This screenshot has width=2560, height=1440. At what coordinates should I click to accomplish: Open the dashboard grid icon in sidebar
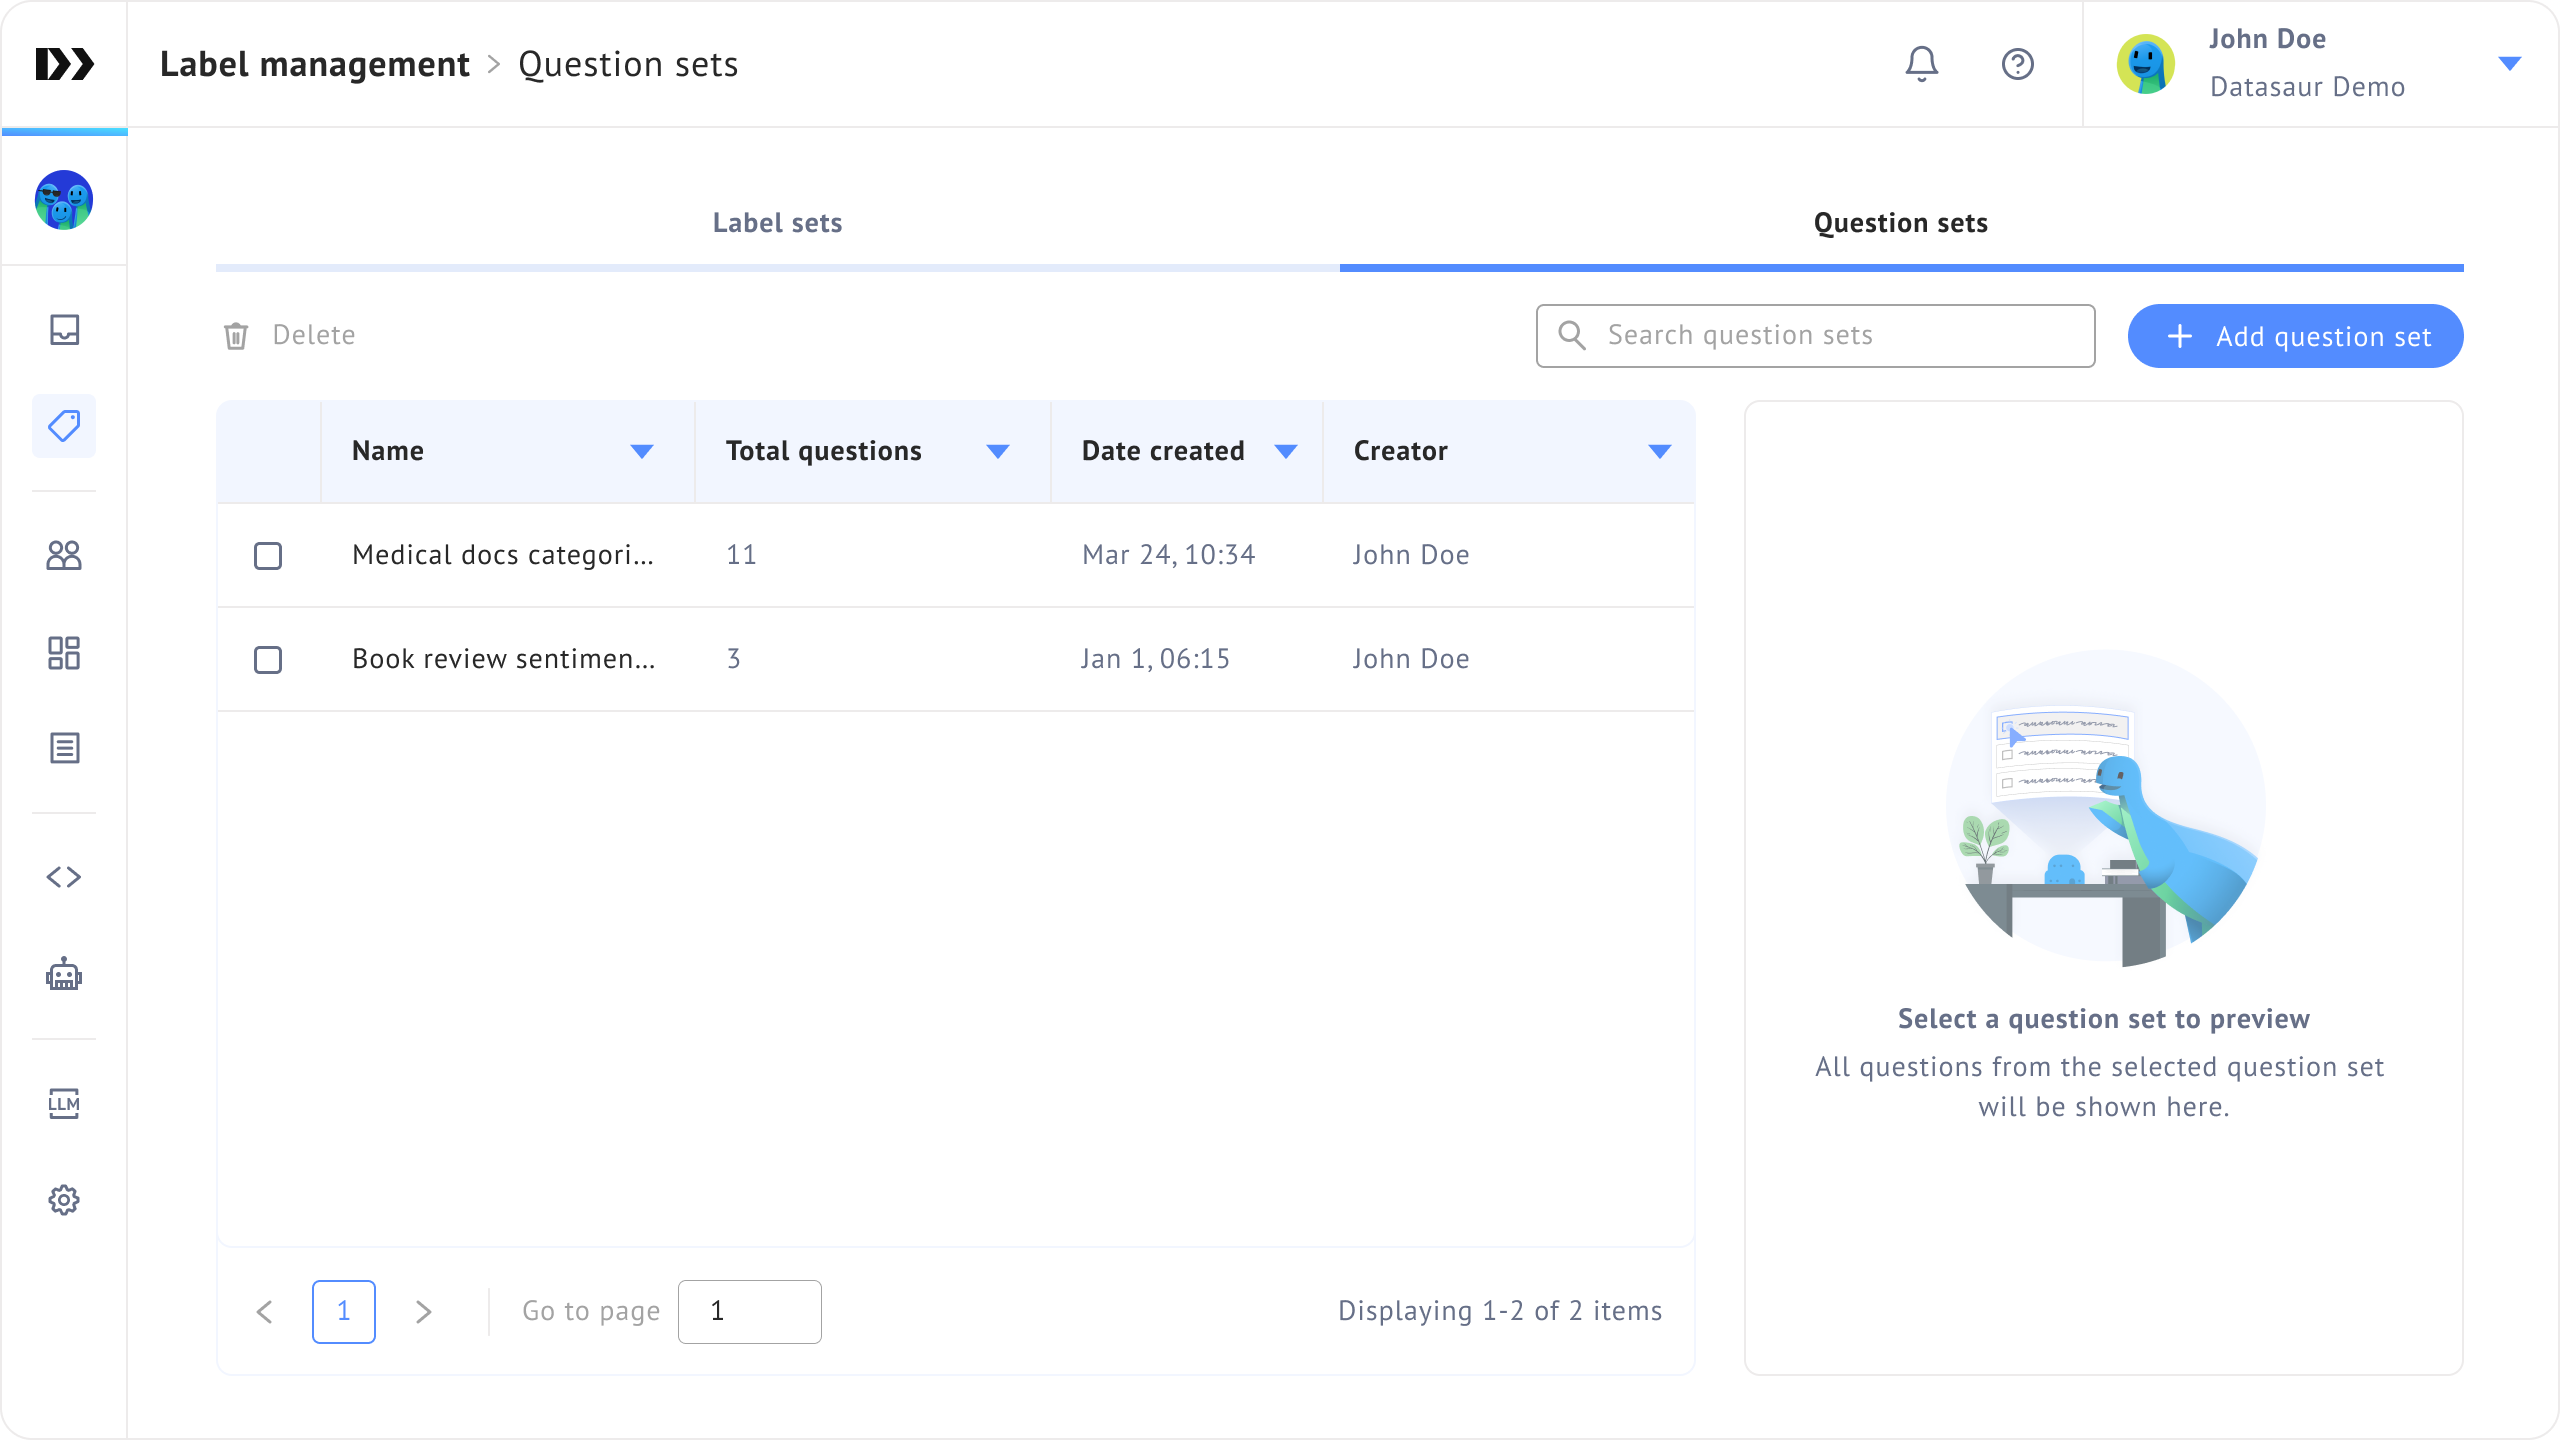click(x=64, y=653)
